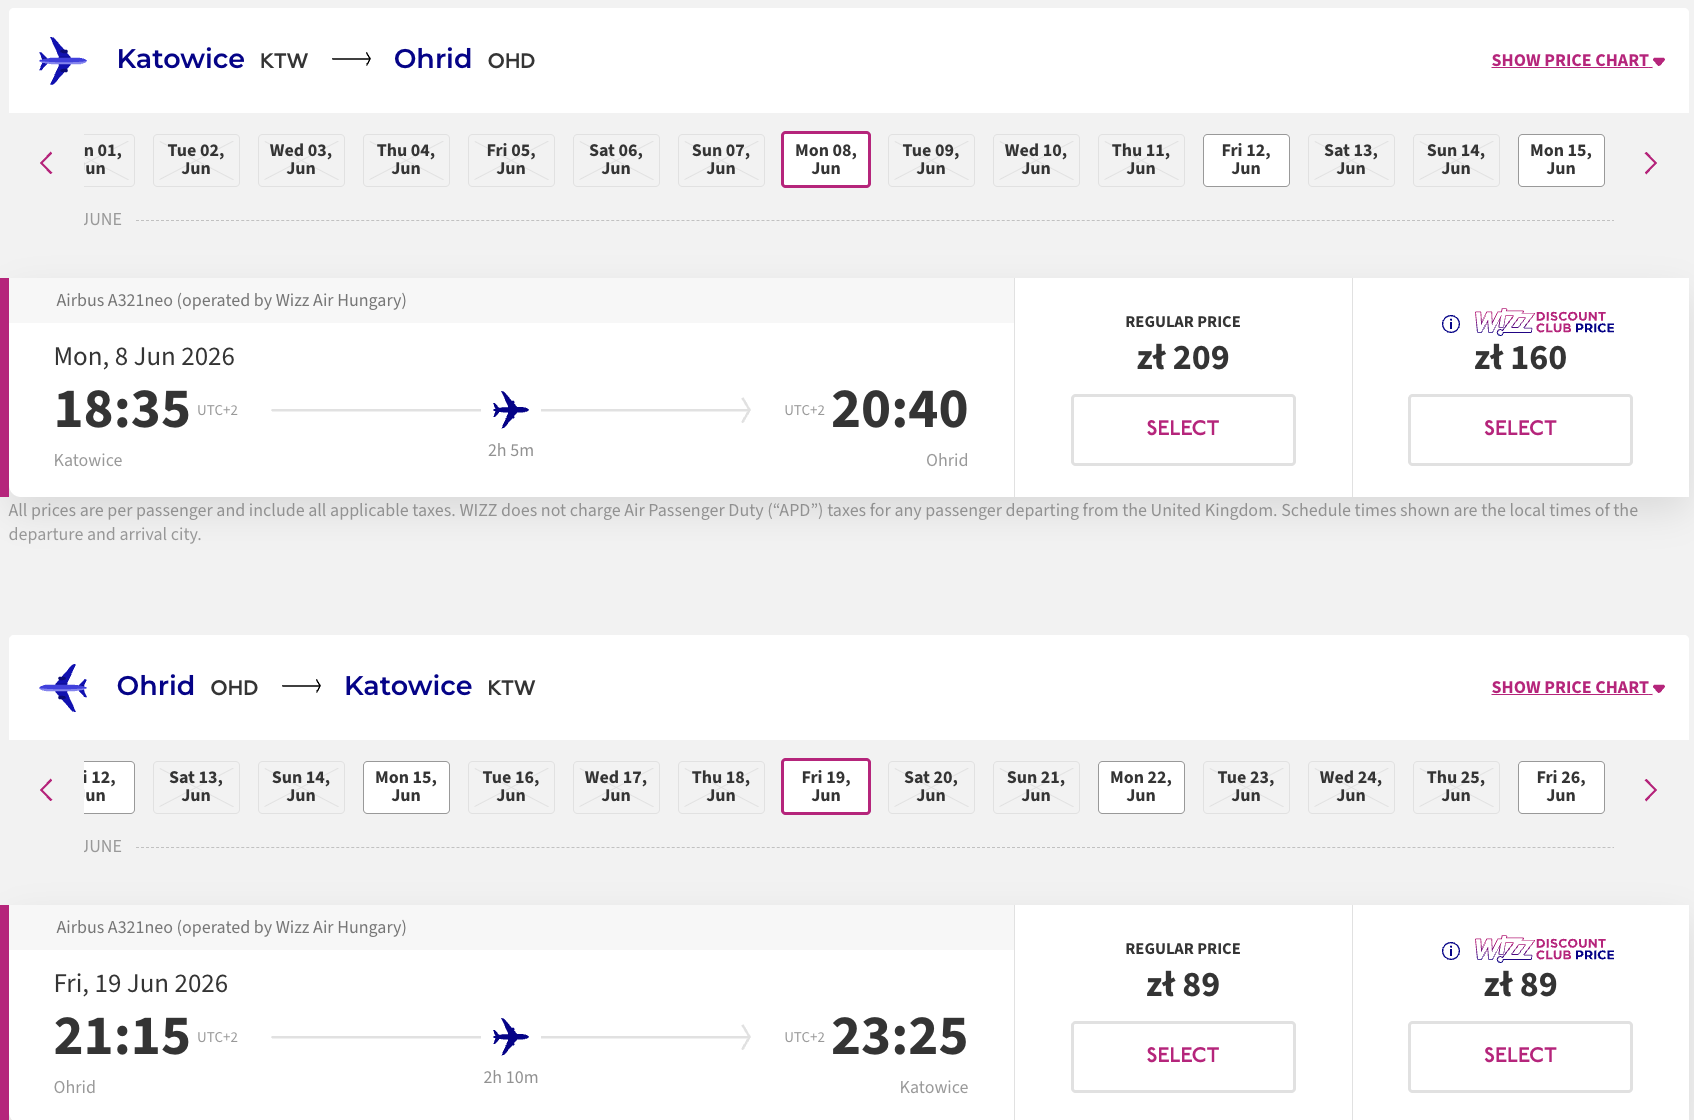The image size is (1694, 1120).
Task: Go to previous outbound dates with left arrow
Action: click(46, 162)
